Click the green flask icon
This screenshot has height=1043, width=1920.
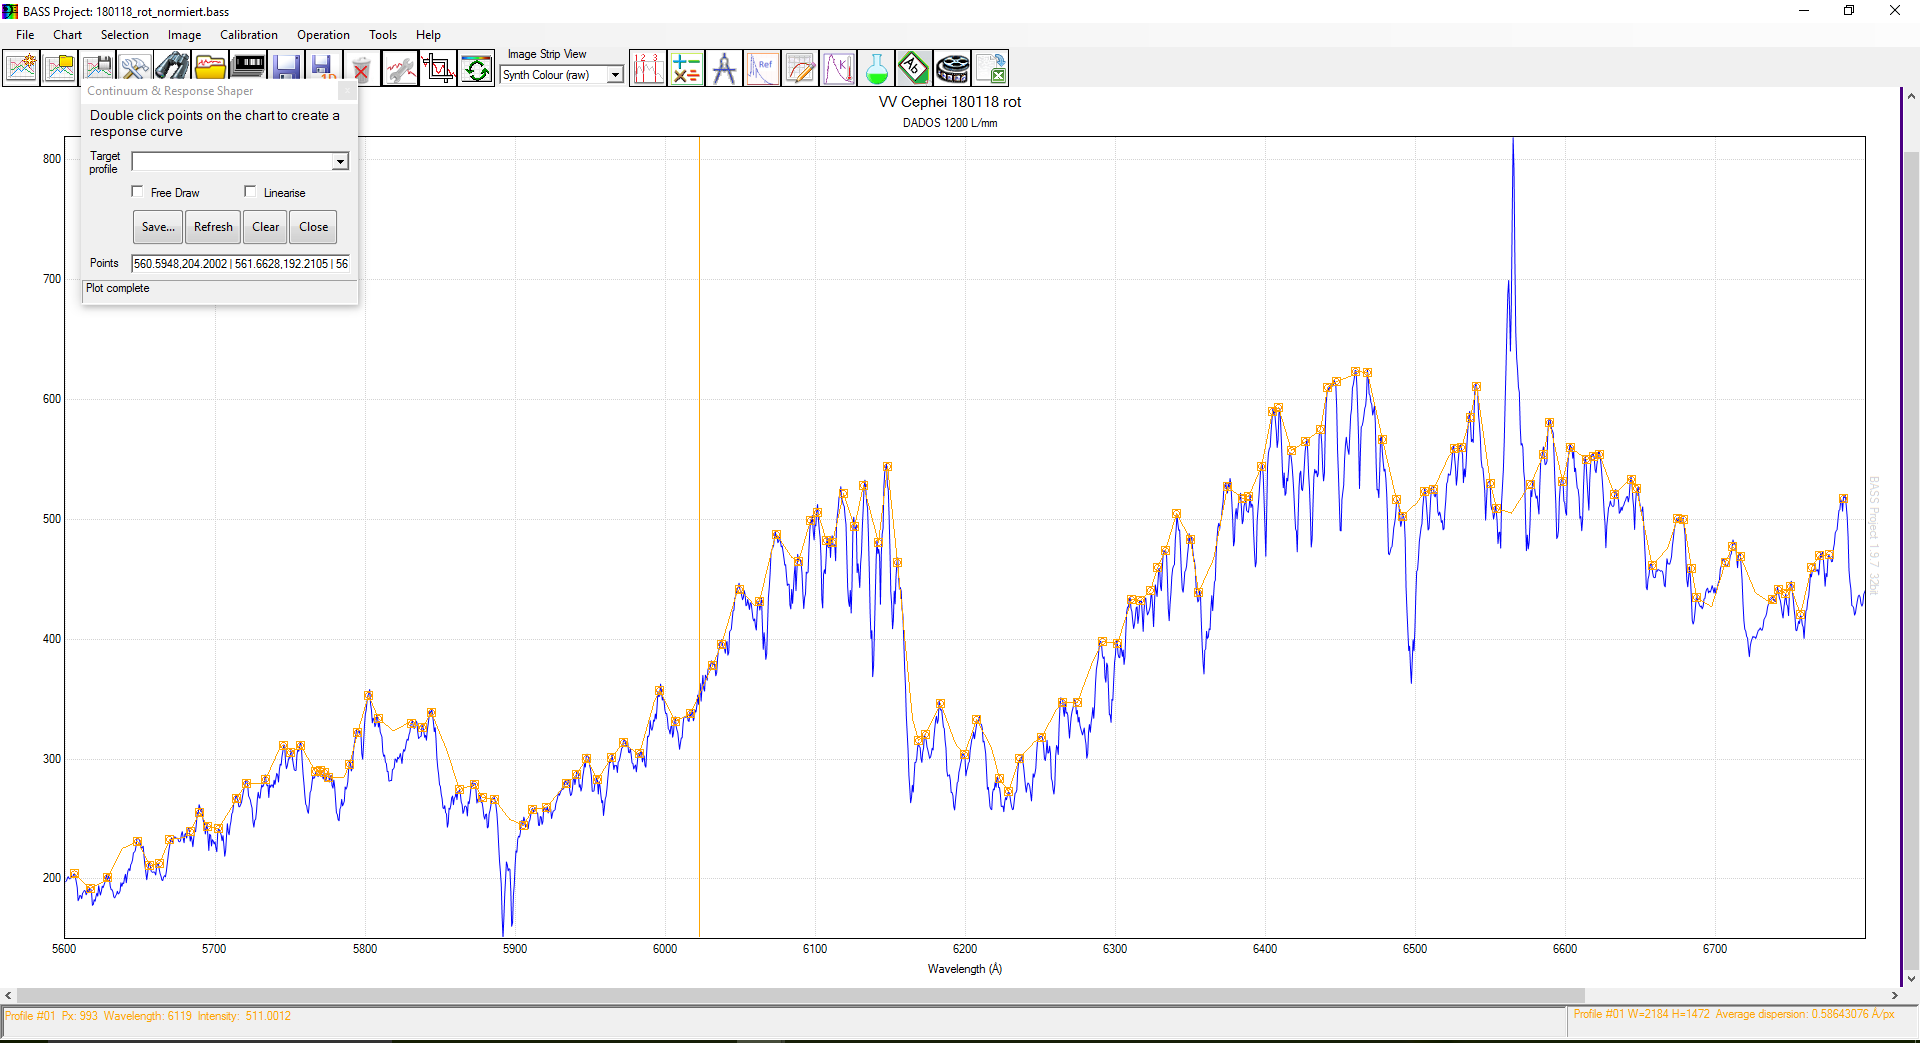(876, 68)
